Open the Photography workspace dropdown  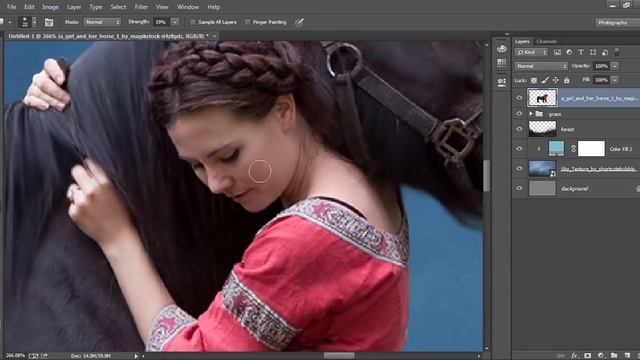click(x=617, y=22)
